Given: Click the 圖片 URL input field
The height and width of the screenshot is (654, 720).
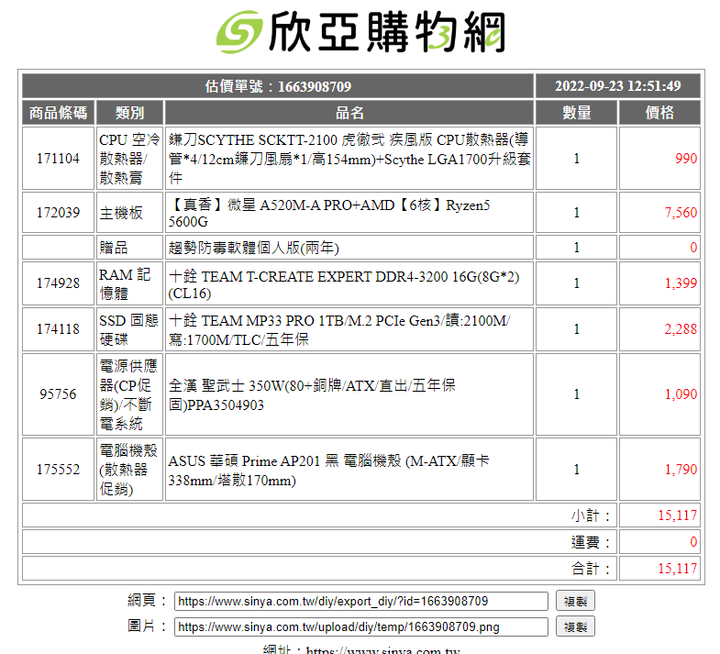Looking at the screenshot, I should [x=361, y=627].
